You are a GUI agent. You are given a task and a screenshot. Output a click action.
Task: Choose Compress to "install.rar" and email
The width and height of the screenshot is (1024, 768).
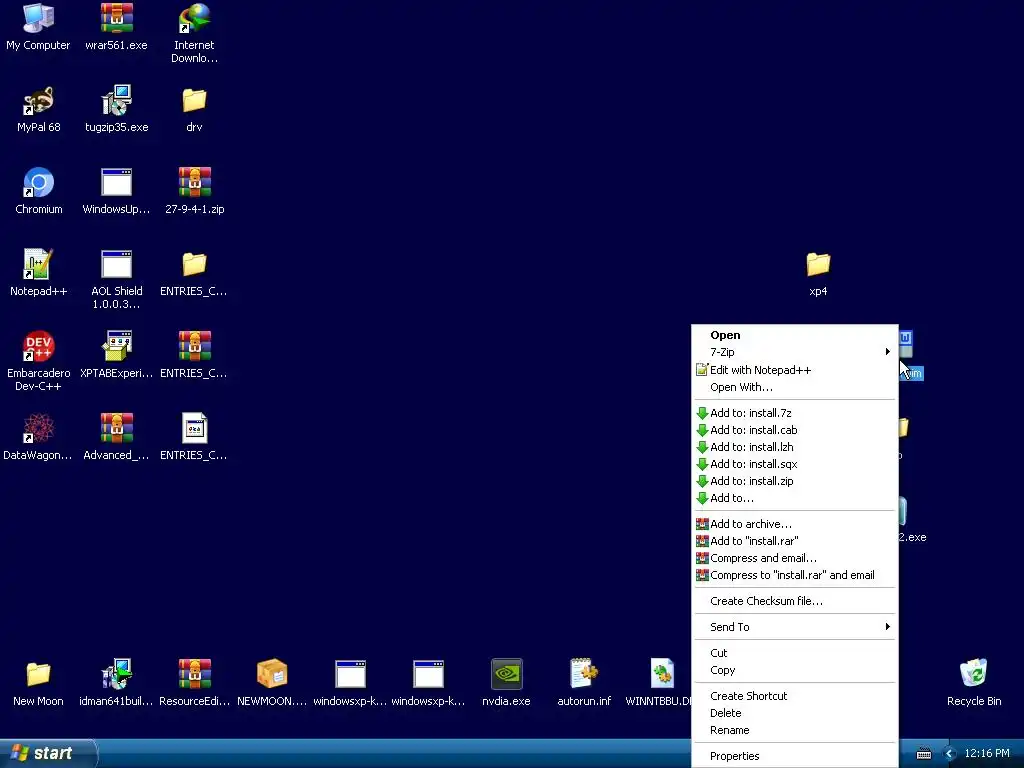(x=795, y=575)
